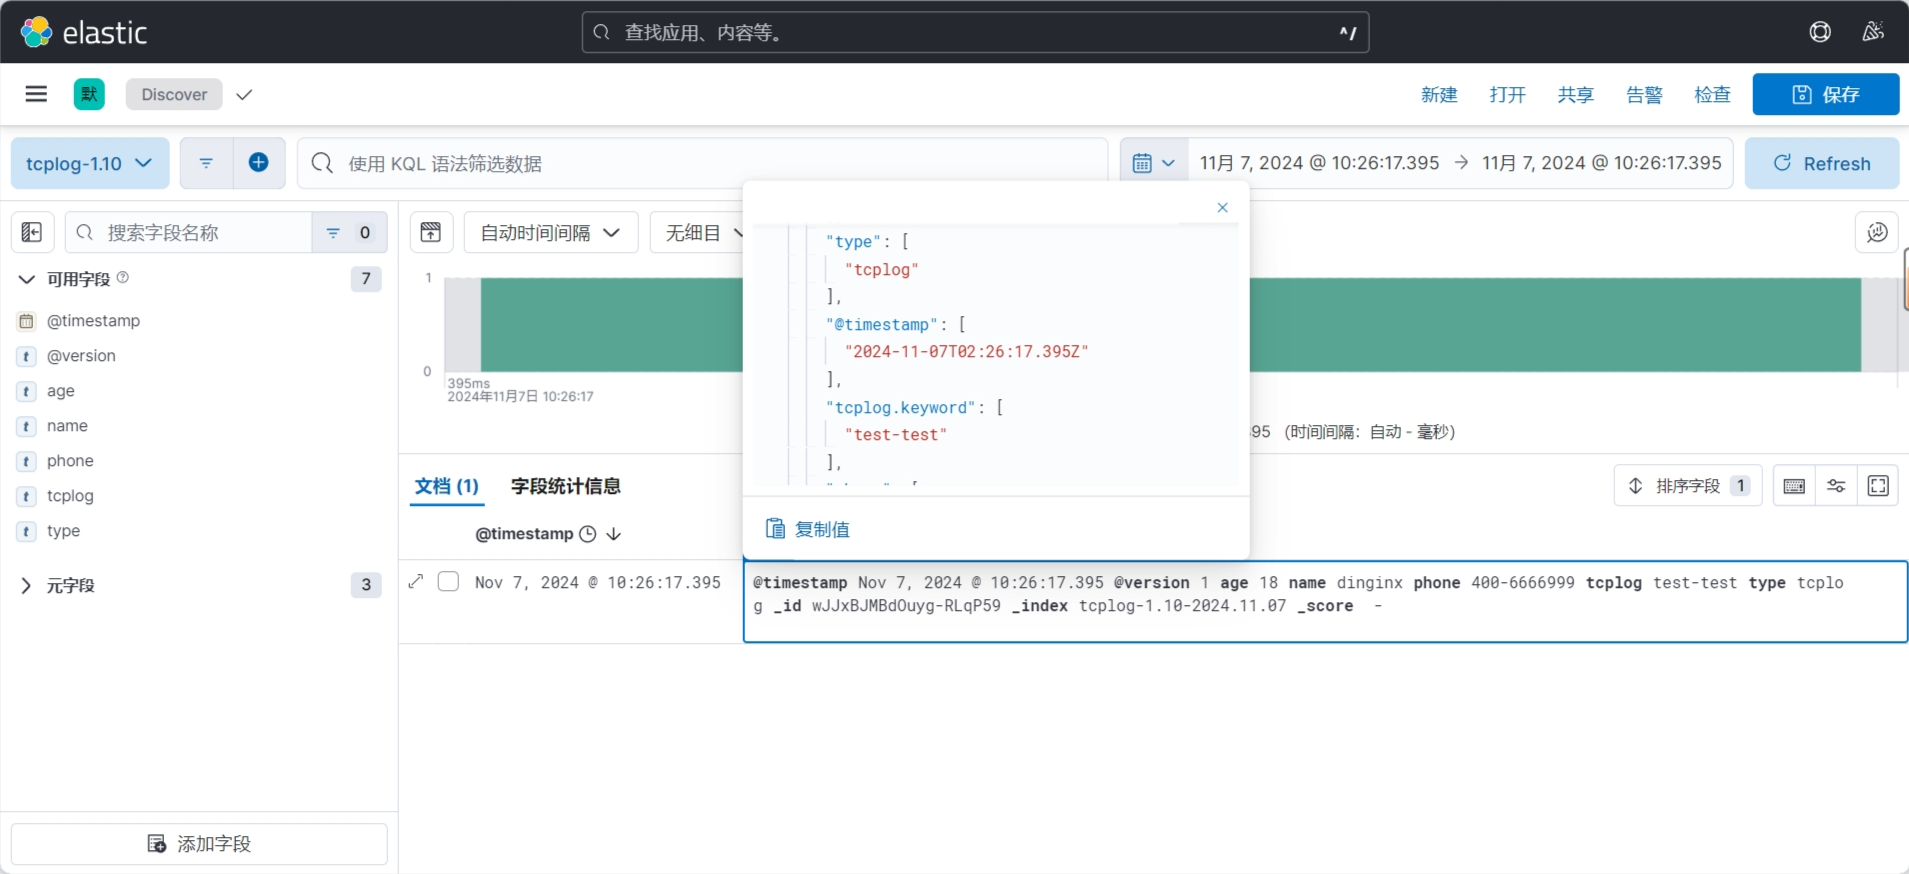Image resolution: width=1909 pixels, height=874 pixels.
Task: Toggle the main navigation hamburger menu
Action: tap(36, 94)
